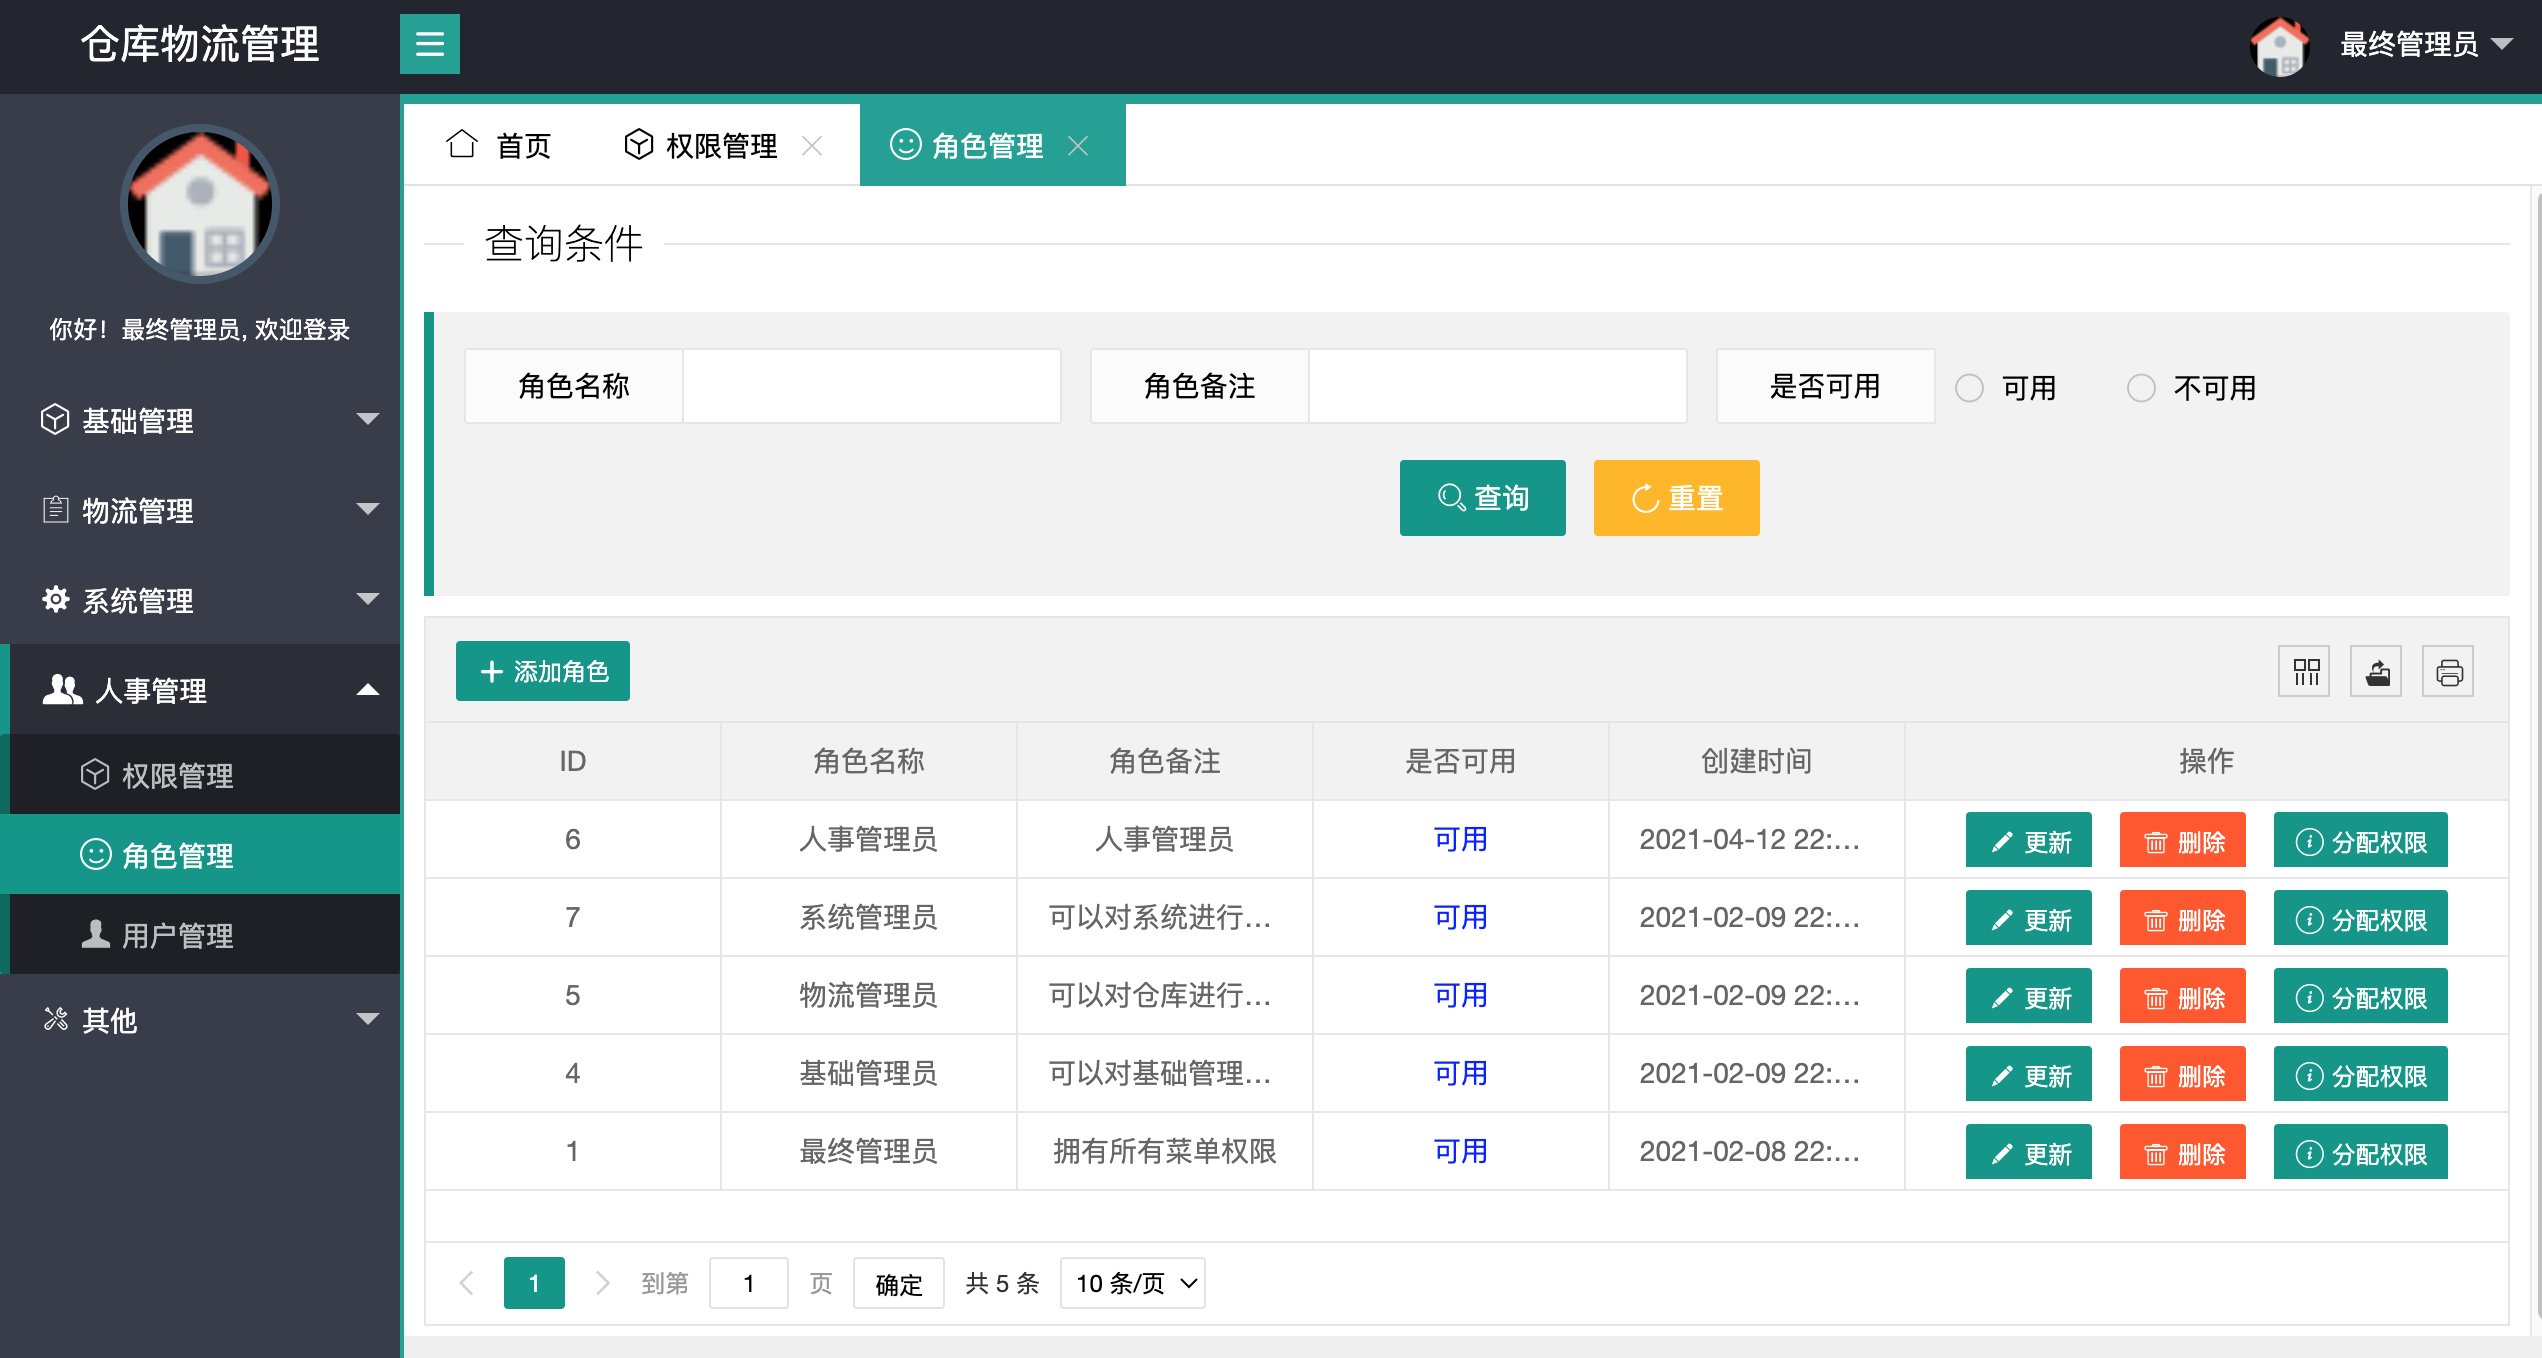Viewport: 2542px width, 1358px height.
Task: Click 删除 for 最终管理员 row
Action: 2183,1152
